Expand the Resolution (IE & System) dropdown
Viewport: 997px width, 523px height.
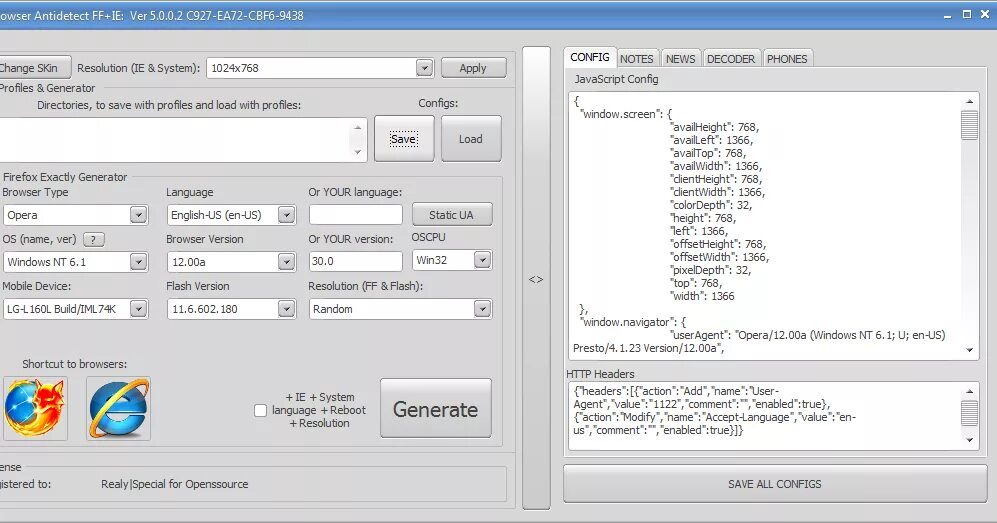point(424,68)
